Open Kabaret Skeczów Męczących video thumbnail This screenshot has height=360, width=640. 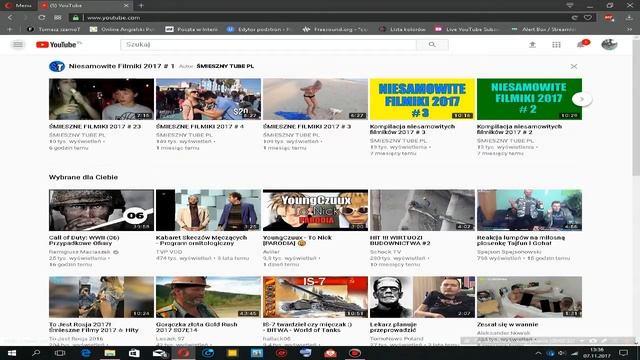[x=208, y=210]
